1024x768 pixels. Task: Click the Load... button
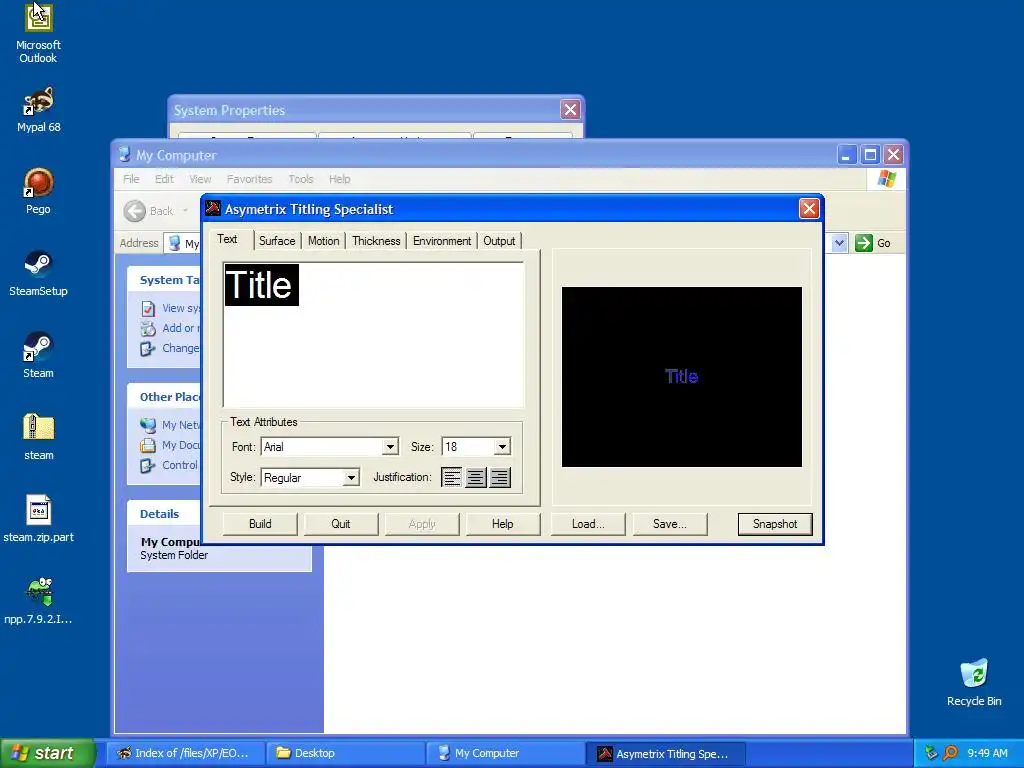588,524
